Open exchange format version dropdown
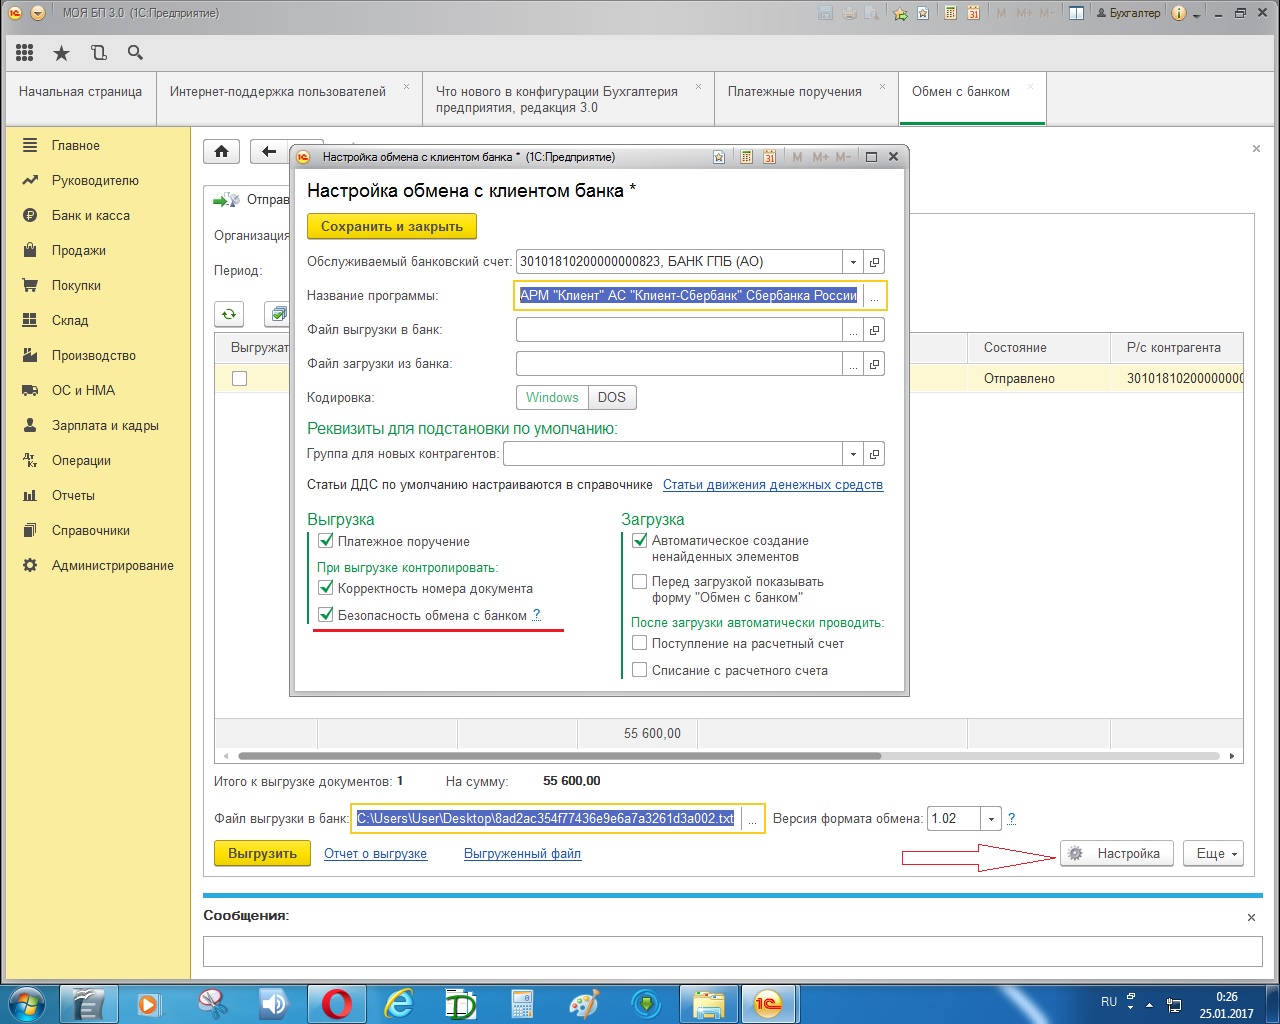The height and width of the screenshot is (1024, 1280). pyautogui.click(x=991, y=819)
